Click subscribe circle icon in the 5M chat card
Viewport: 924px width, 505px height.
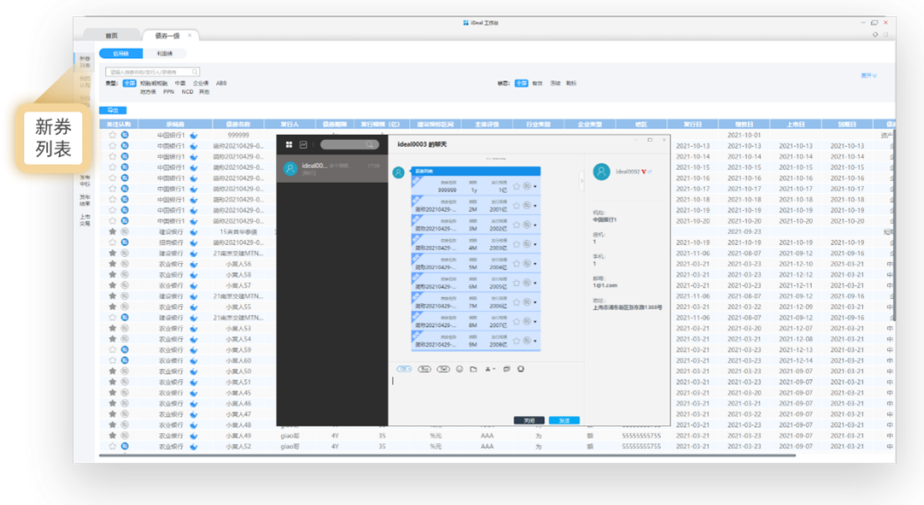pos(527,263)
